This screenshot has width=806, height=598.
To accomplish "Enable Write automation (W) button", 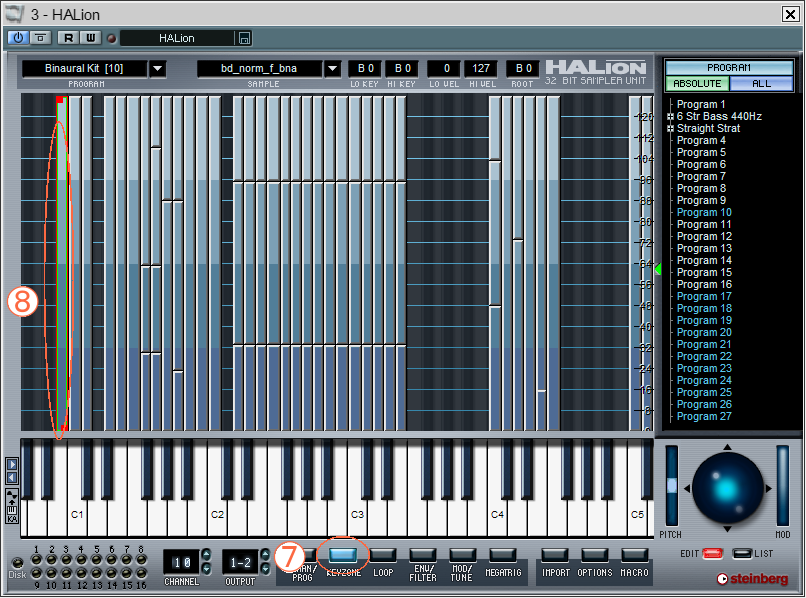I will (90, 38).
